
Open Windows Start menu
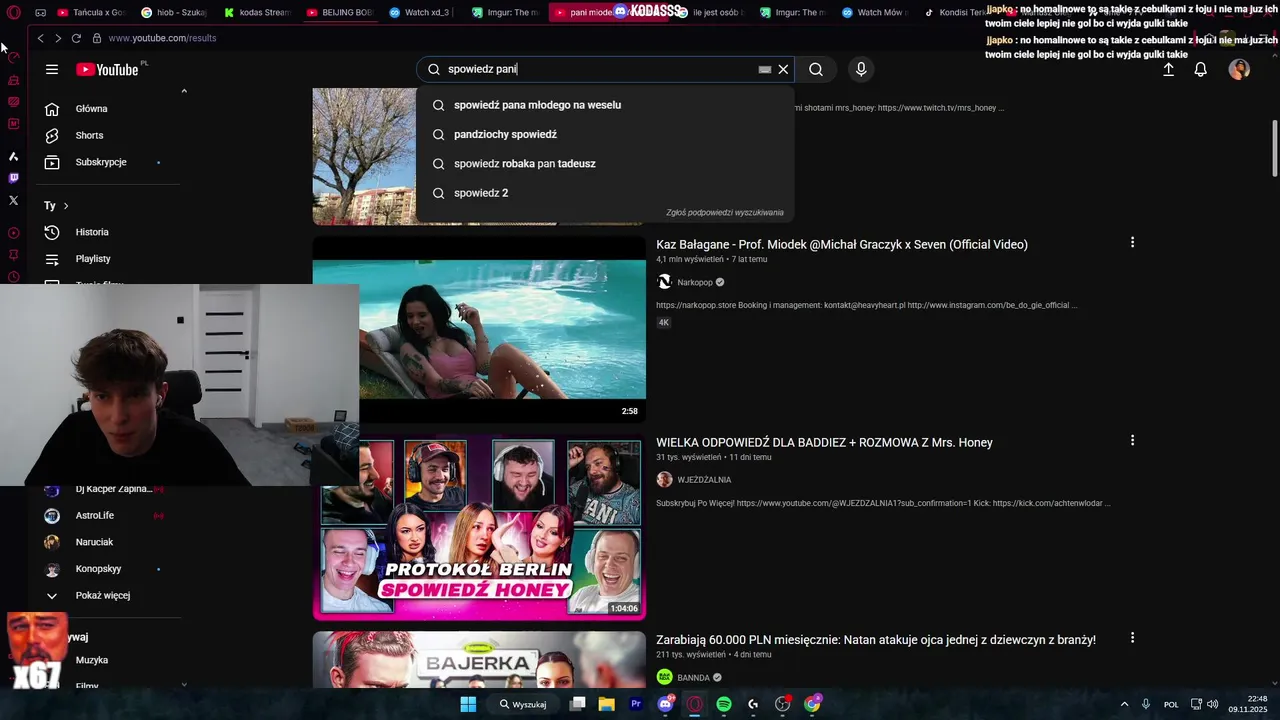click(468, 704)
